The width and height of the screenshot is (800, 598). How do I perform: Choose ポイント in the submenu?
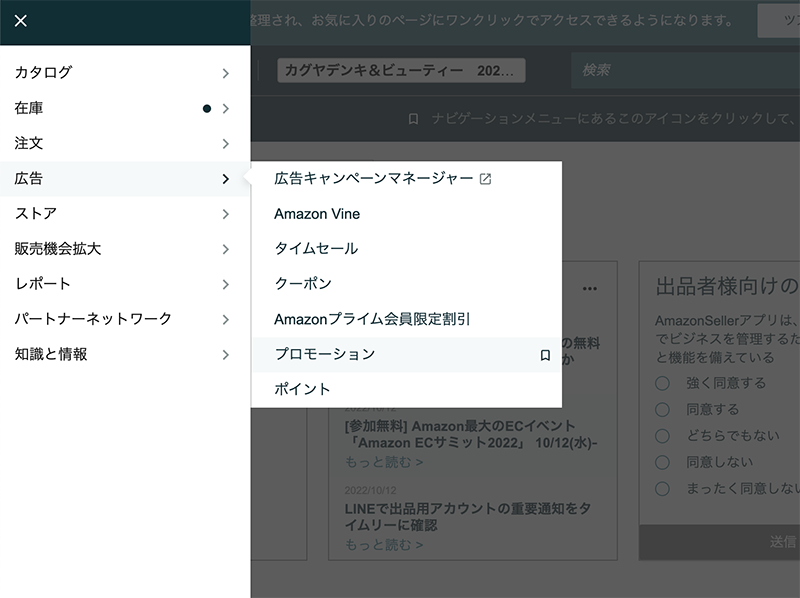point(407,390)
